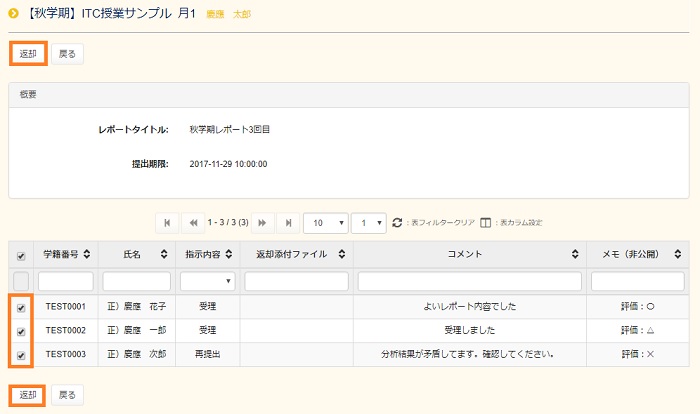Go to the next page of results
This screenshot has width=700, height=414.
[x=263, y=222]
